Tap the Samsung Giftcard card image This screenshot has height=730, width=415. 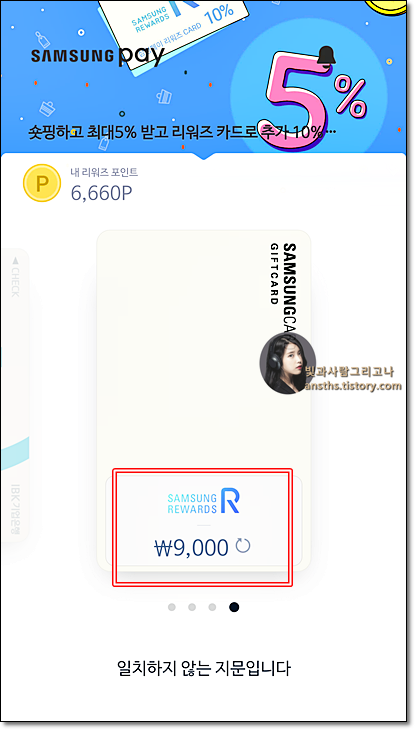click(204, 400)
